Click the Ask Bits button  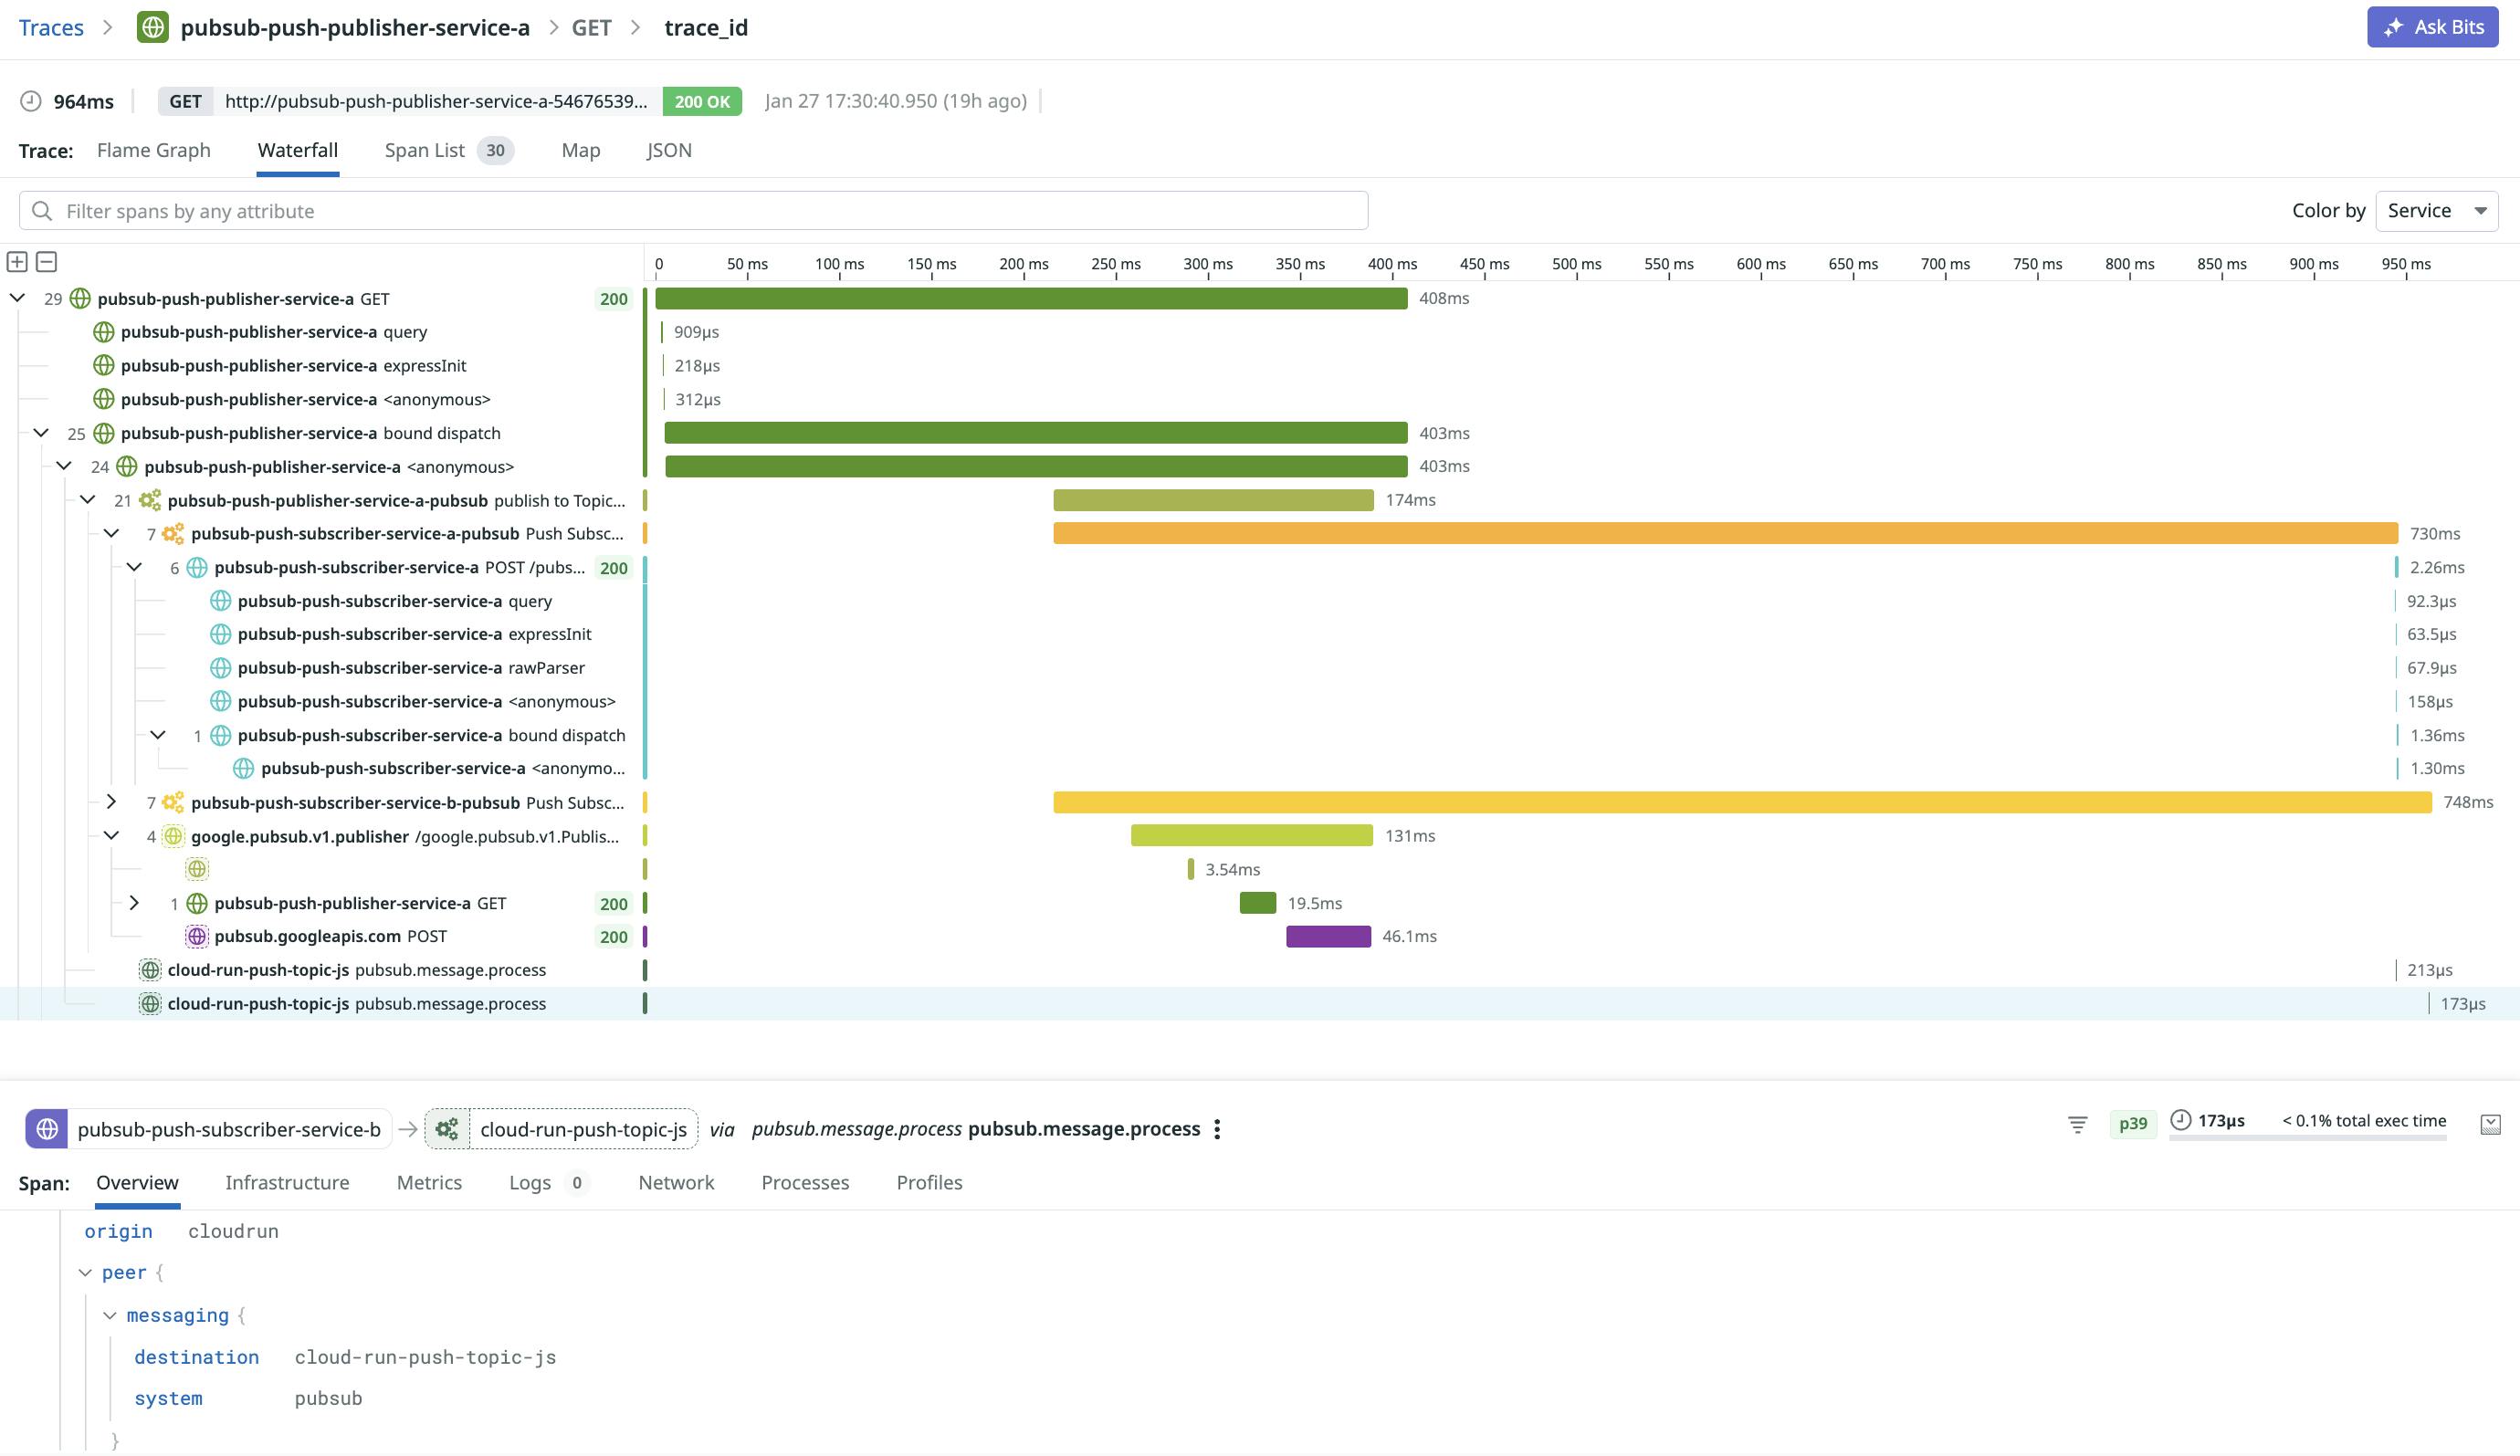pos(2432,27)
